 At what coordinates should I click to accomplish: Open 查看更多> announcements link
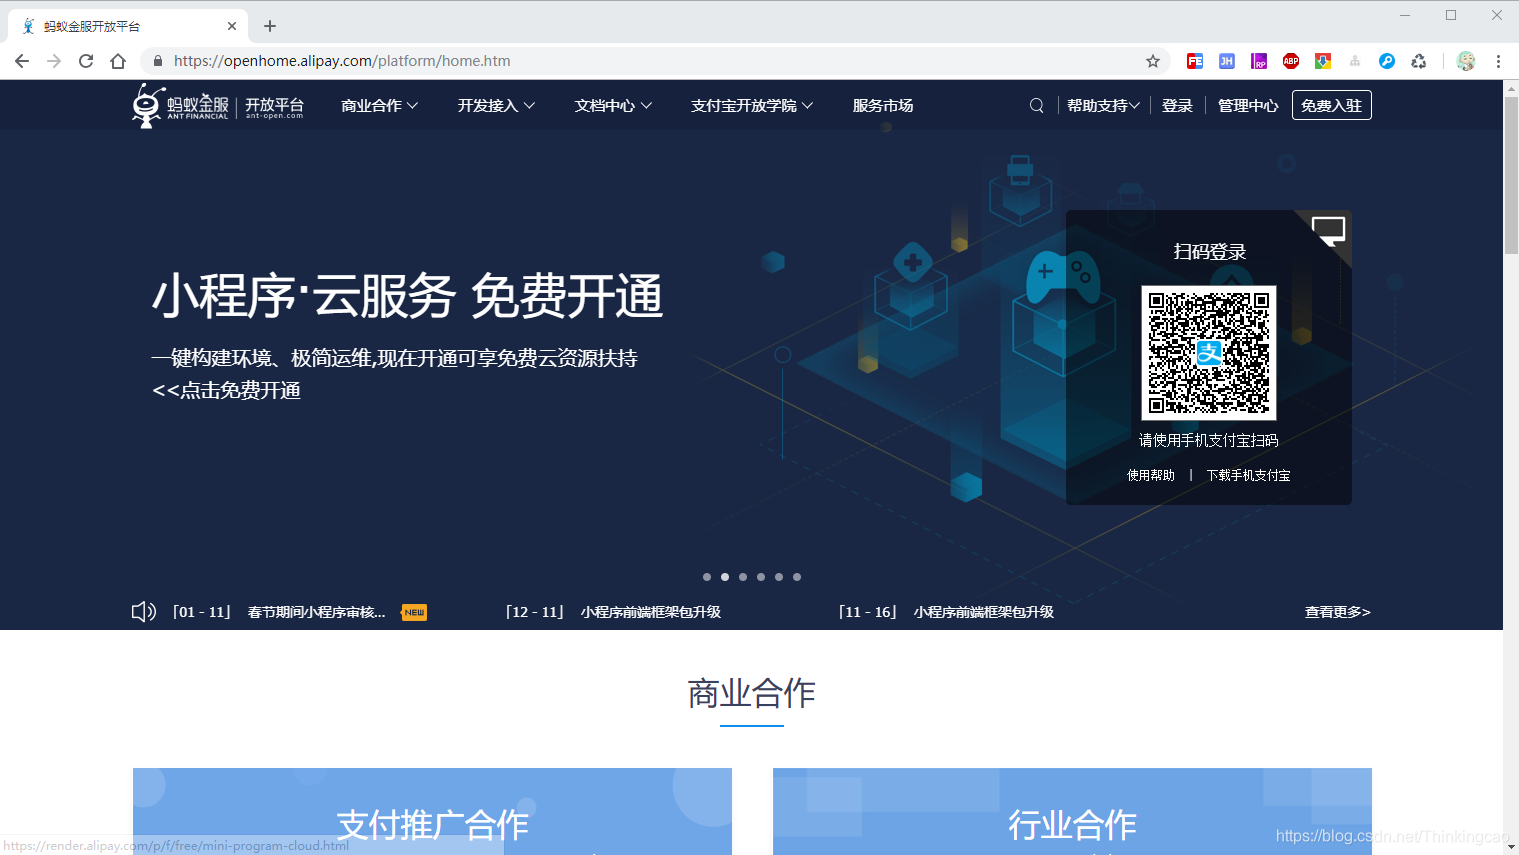click(x=1337, y=612)
